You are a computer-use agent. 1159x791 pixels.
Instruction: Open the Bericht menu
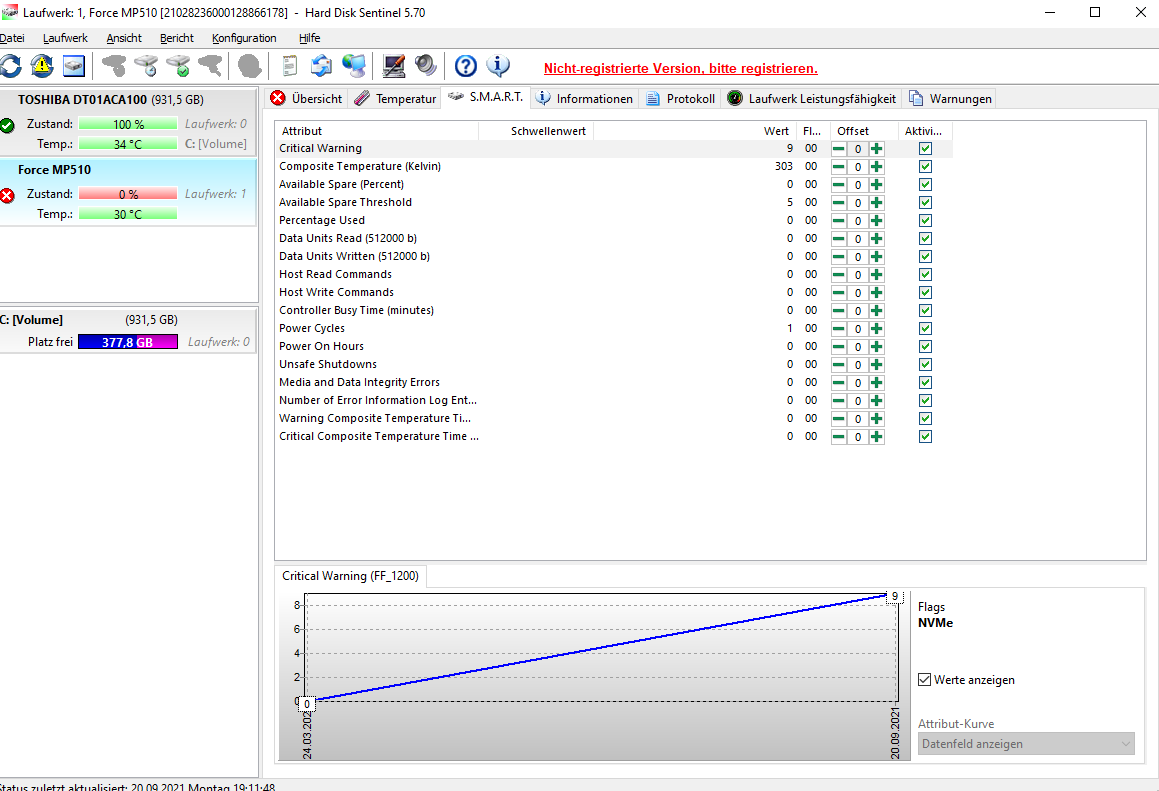[177, 38]
